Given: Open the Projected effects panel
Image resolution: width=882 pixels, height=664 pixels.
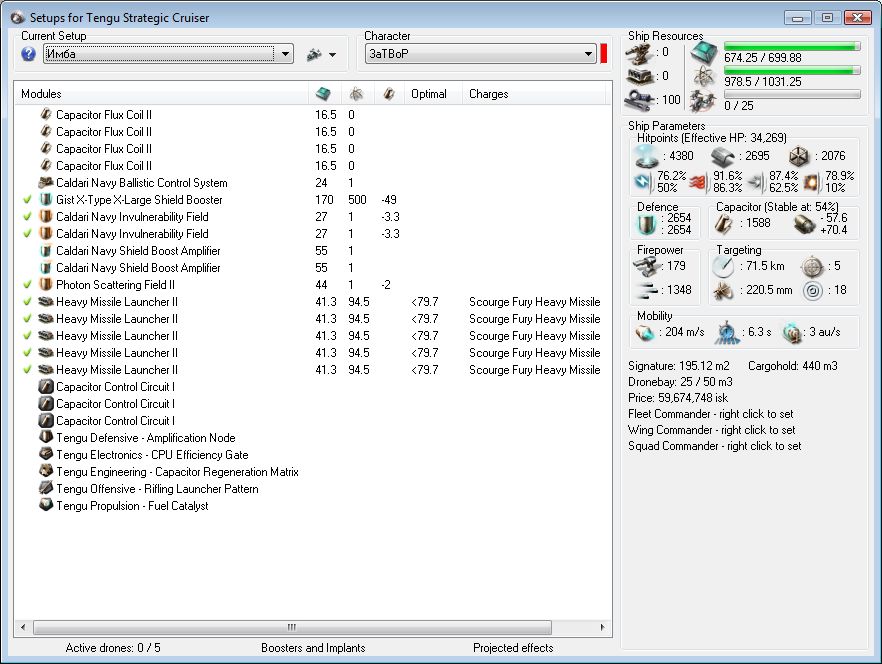Looking at the screenshot, I should point(513,648).
